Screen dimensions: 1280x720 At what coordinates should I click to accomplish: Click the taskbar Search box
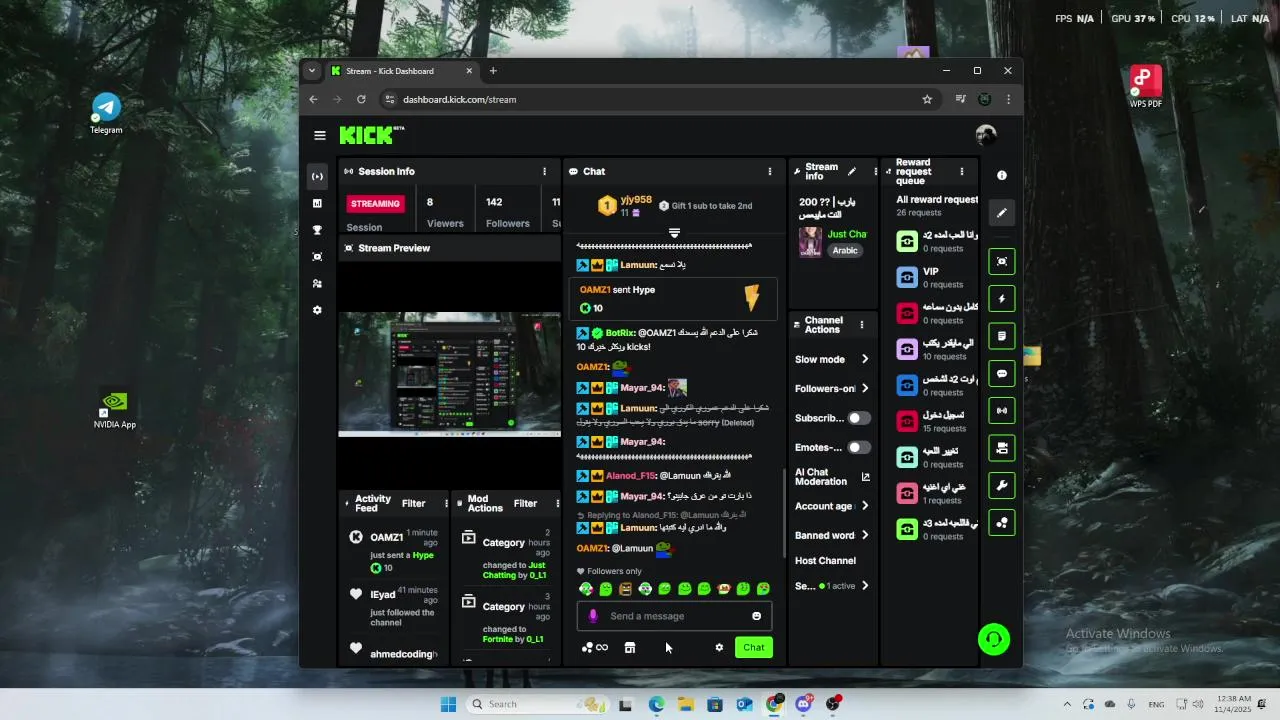click(x=537, y=704)
